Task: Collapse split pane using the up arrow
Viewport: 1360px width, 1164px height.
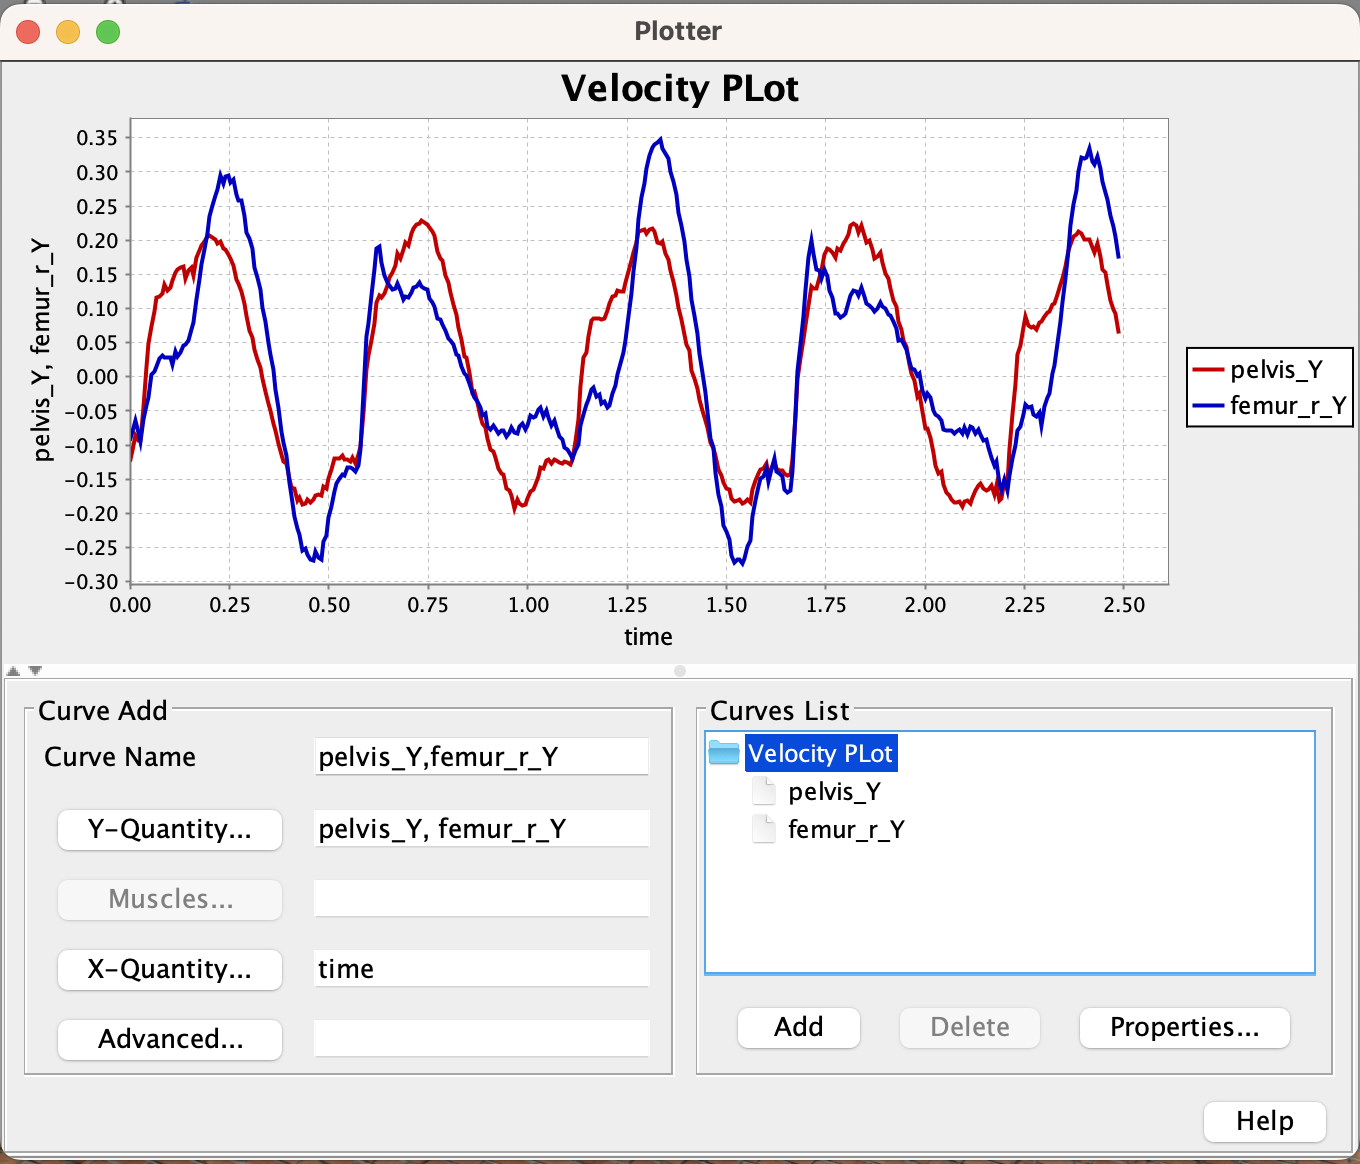Action: tap(13, 671)
